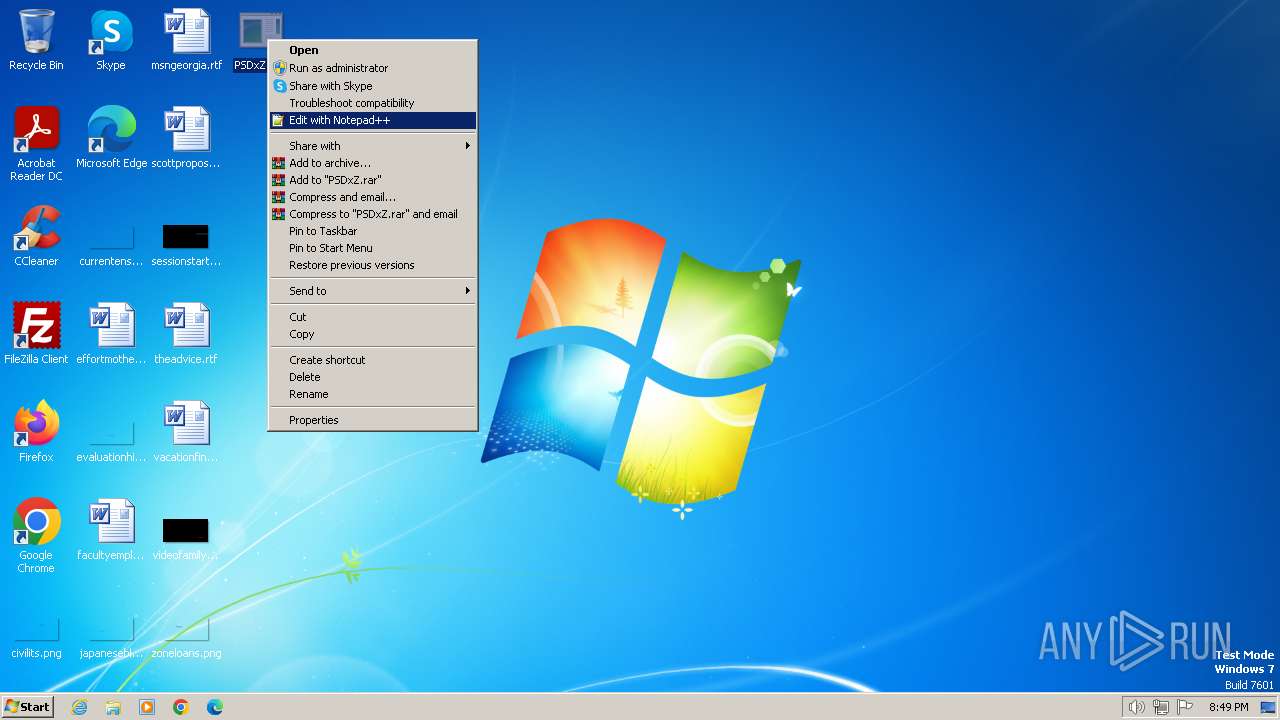Choose Troubleshoot compatibility
The image size is (1280, 720).
coord(373,103)
